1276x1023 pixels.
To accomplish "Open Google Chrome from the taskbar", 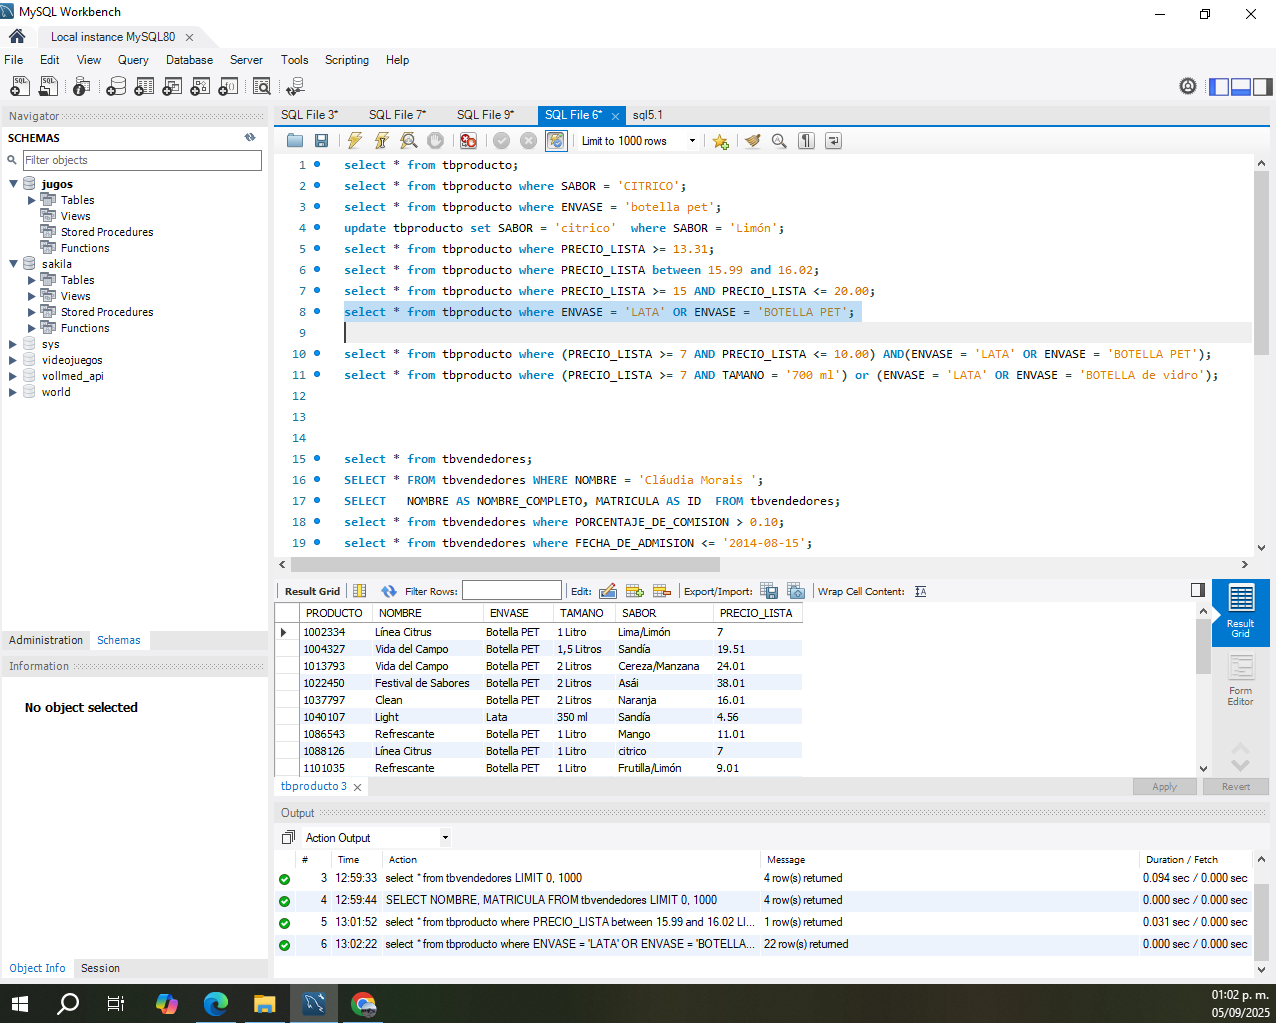I will pos(363,1003).
